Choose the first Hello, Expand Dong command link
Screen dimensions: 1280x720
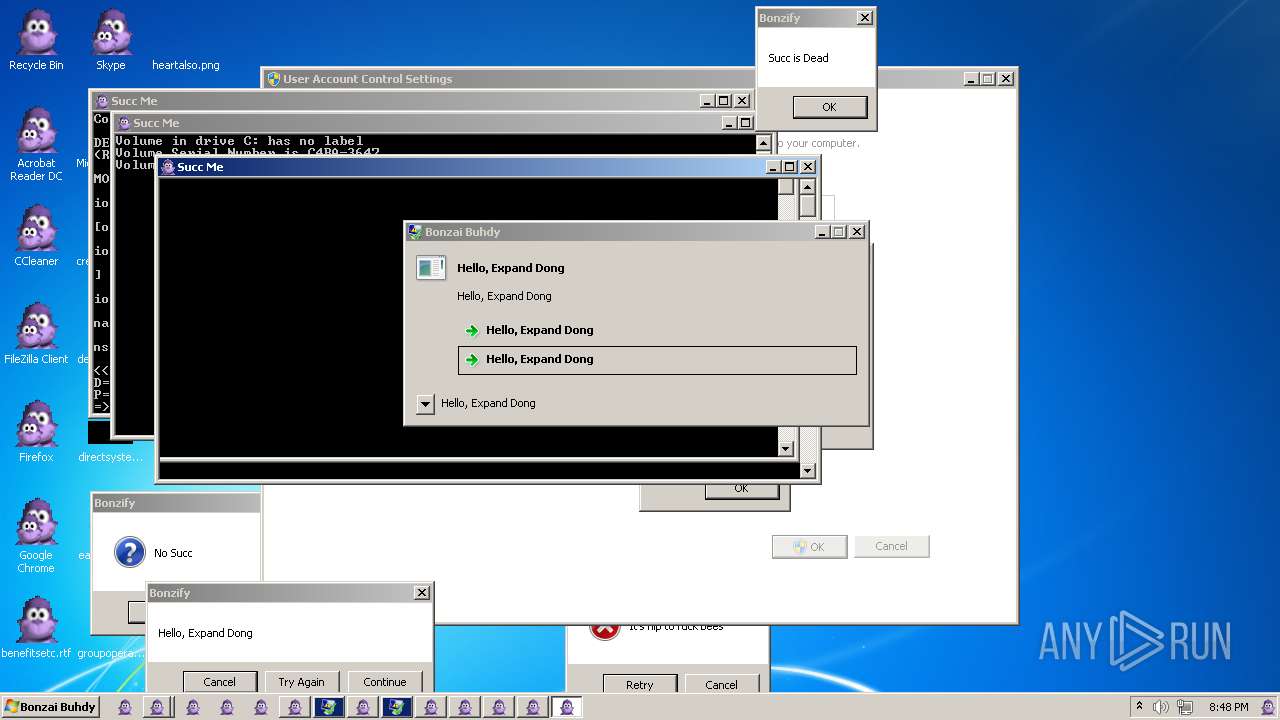(x=657, y=330)
